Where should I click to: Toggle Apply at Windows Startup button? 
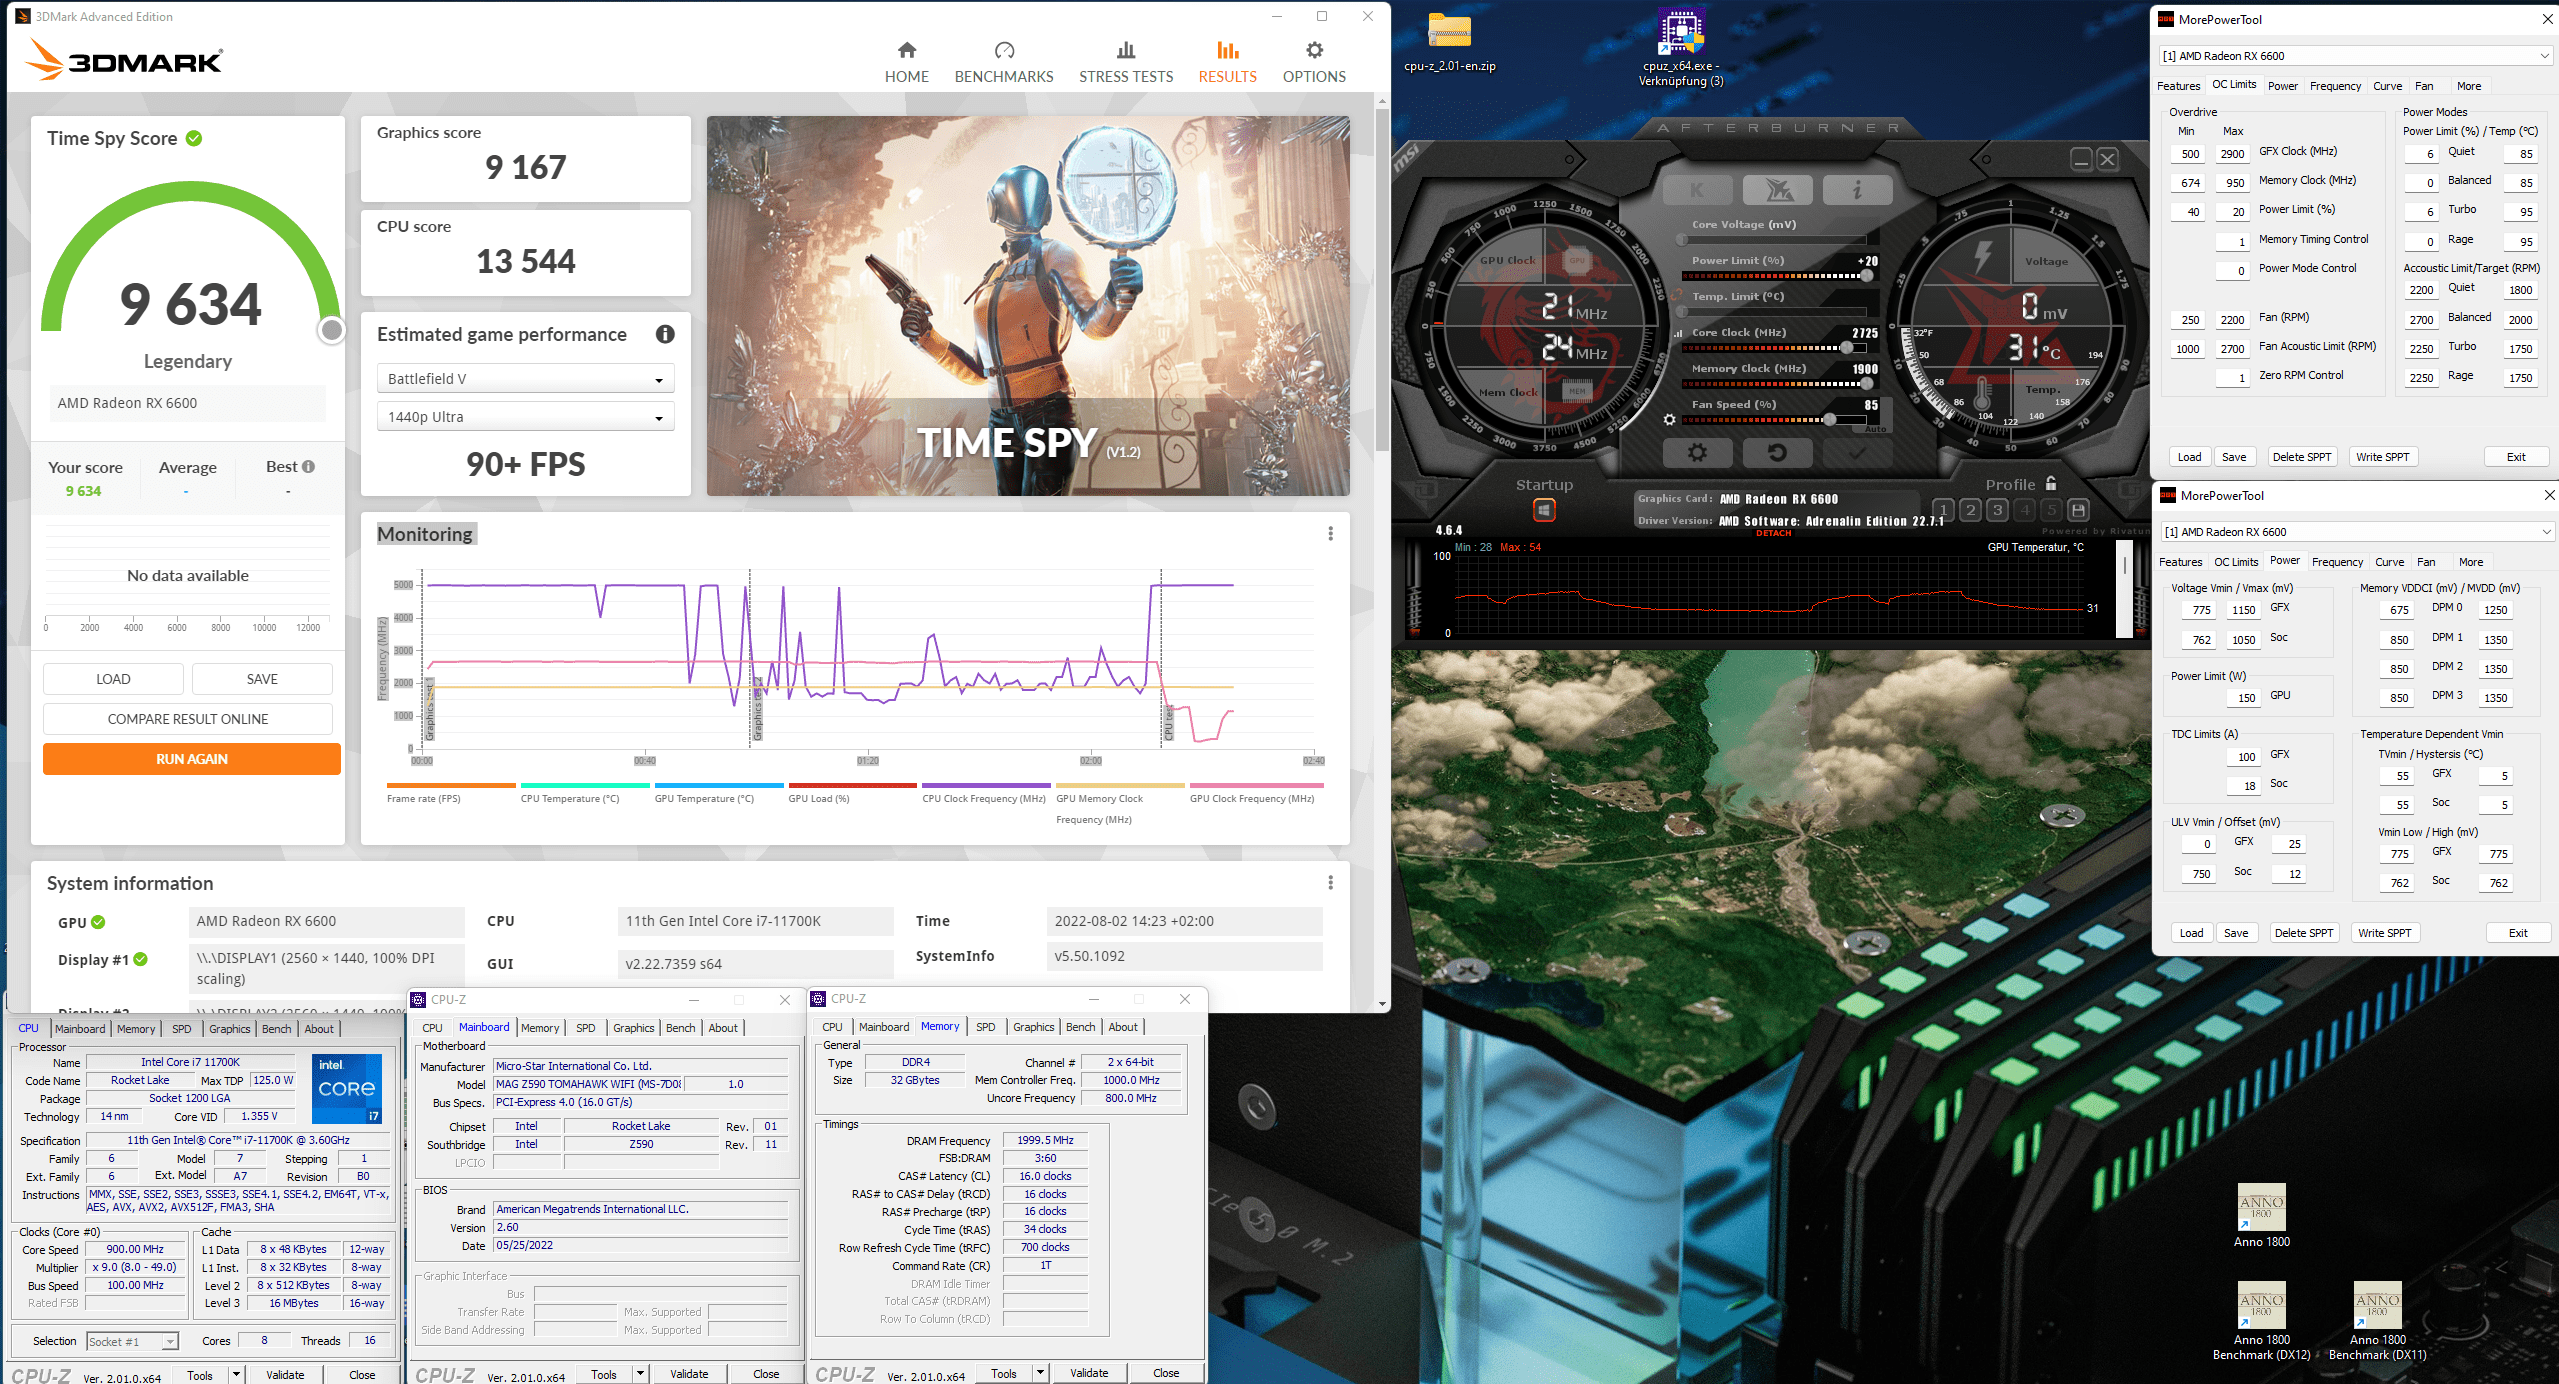pos(1544,511)
